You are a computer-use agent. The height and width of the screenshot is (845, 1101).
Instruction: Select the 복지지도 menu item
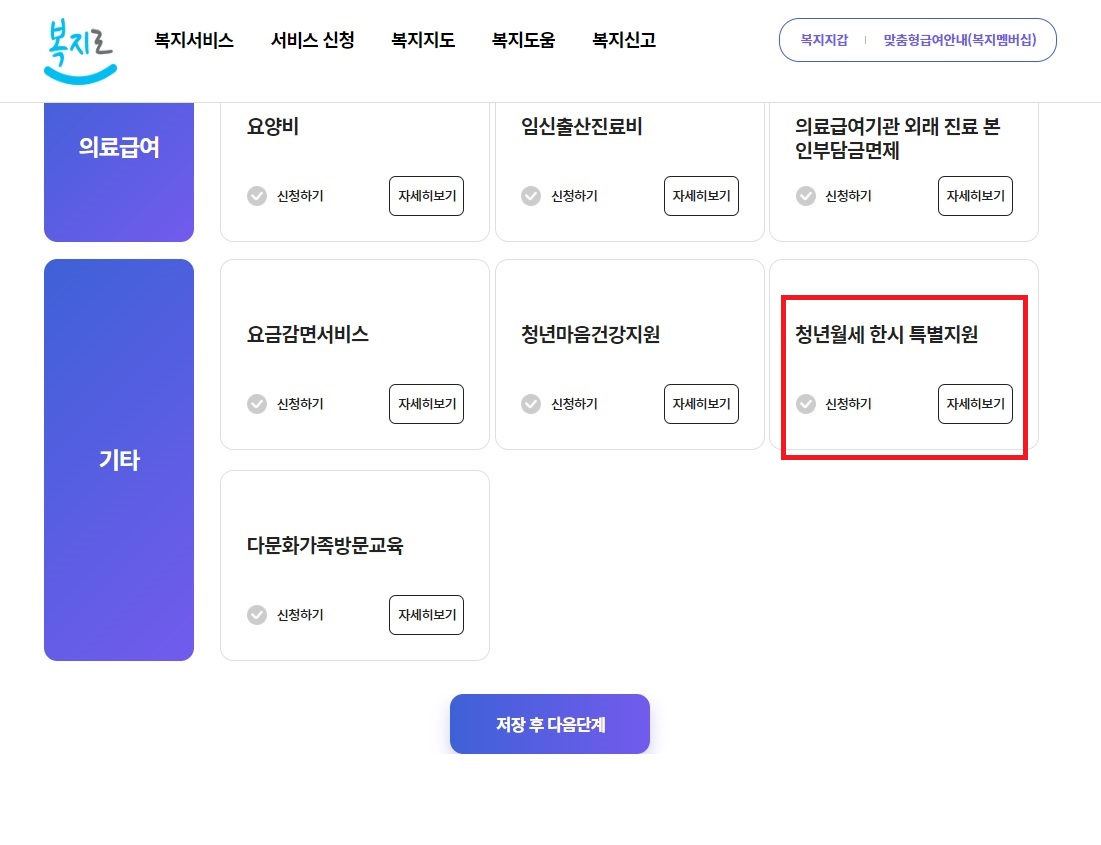[x=422, y=41]
